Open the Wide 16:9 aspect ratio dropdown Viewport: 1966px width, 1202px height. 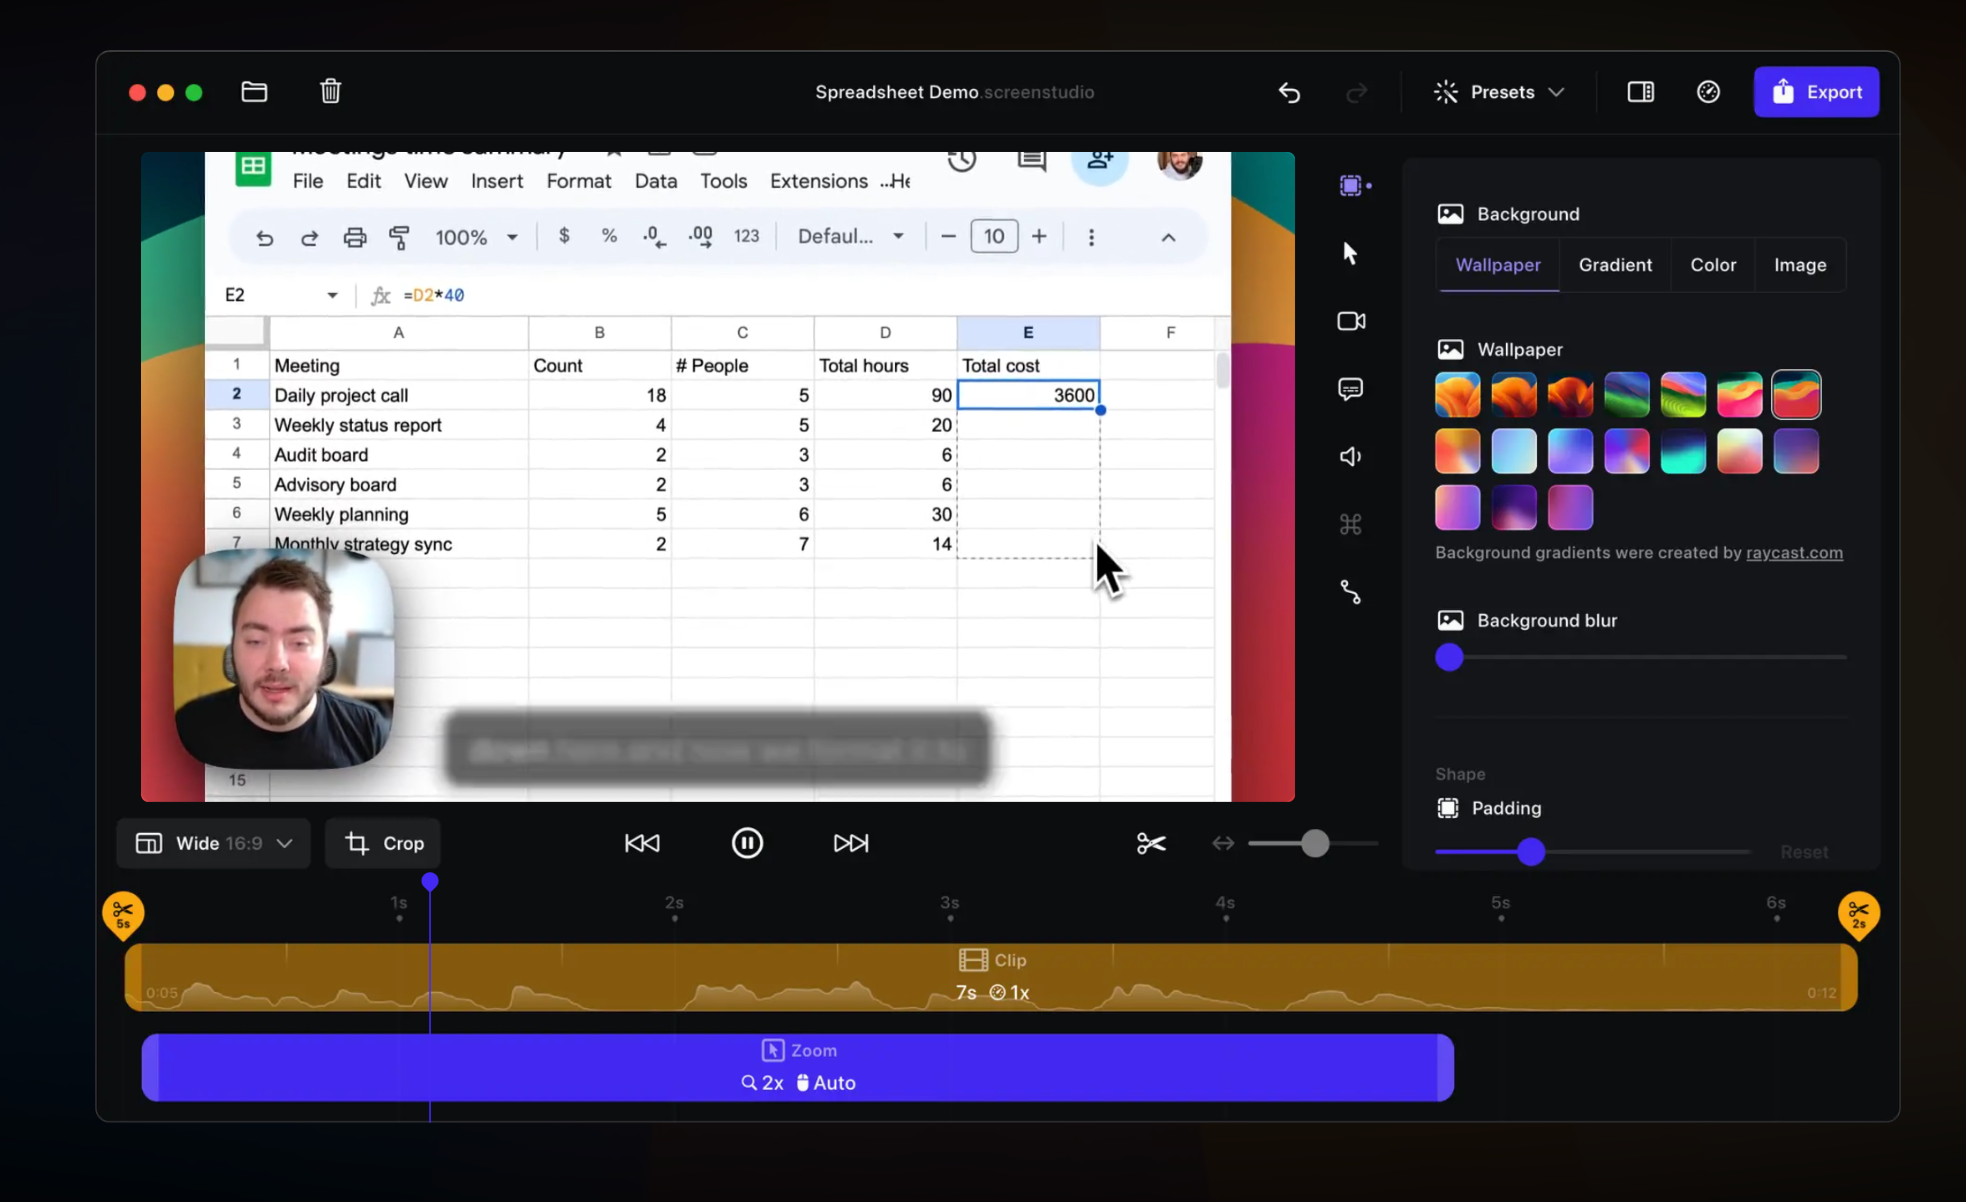213,843
